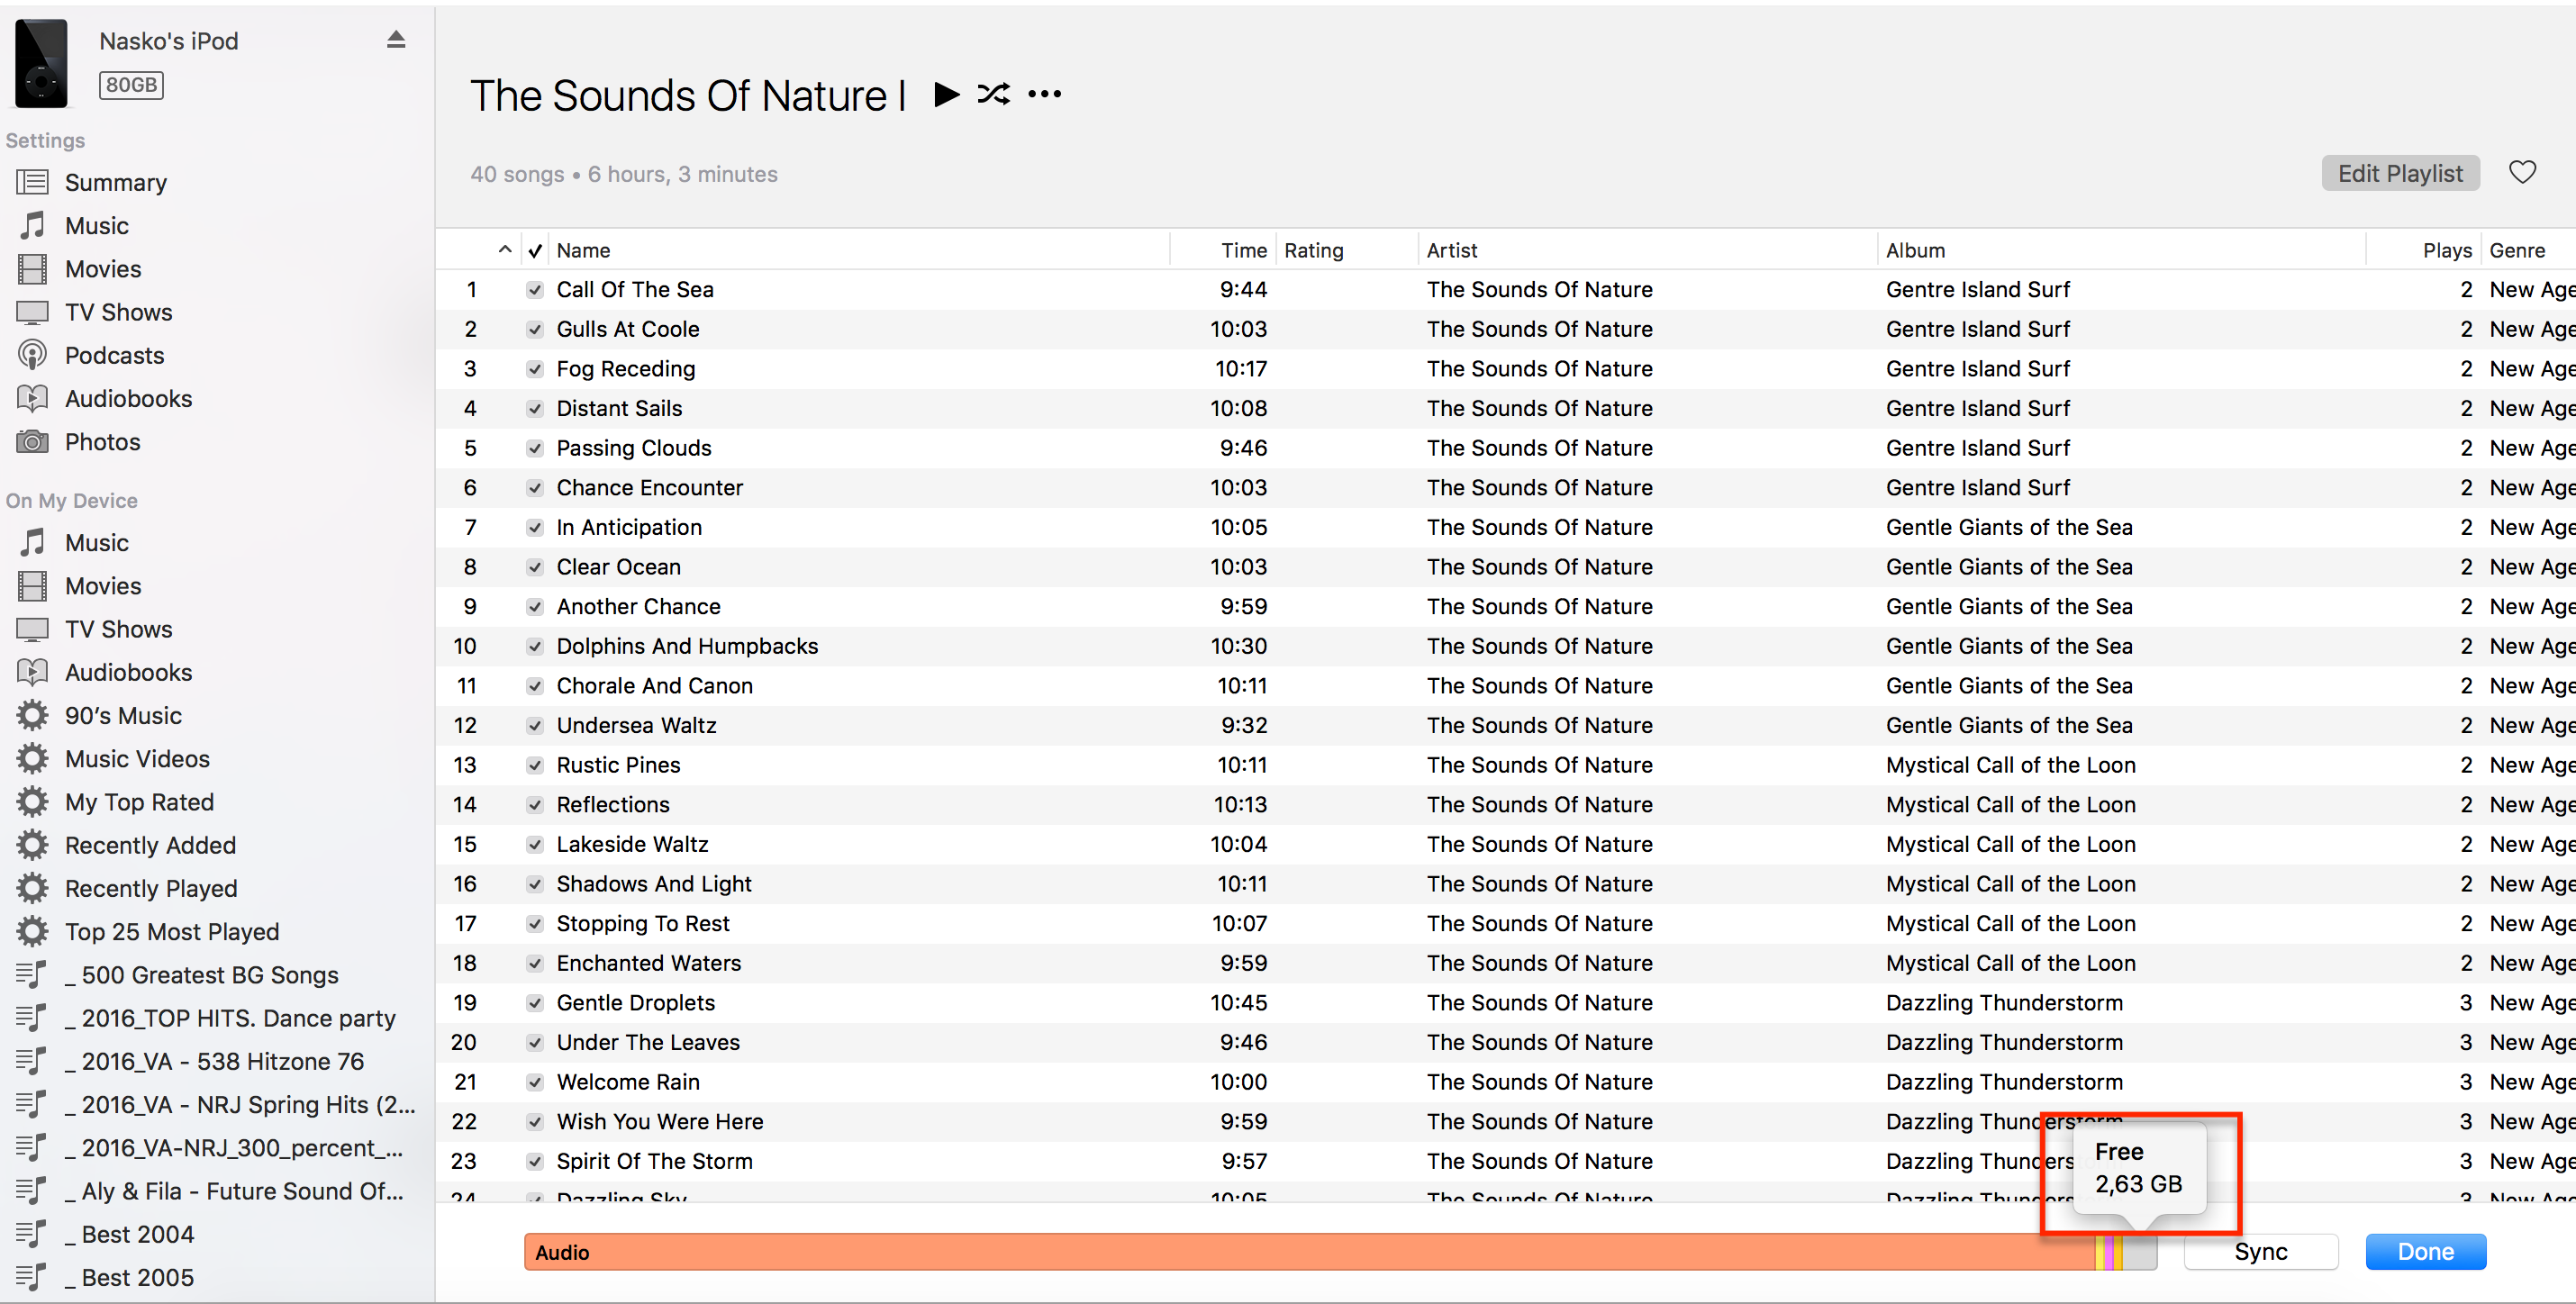2576x1304 pixels.
Task: Uncheck the Dolphins And Humpbacks song
Action: [535, 647]
